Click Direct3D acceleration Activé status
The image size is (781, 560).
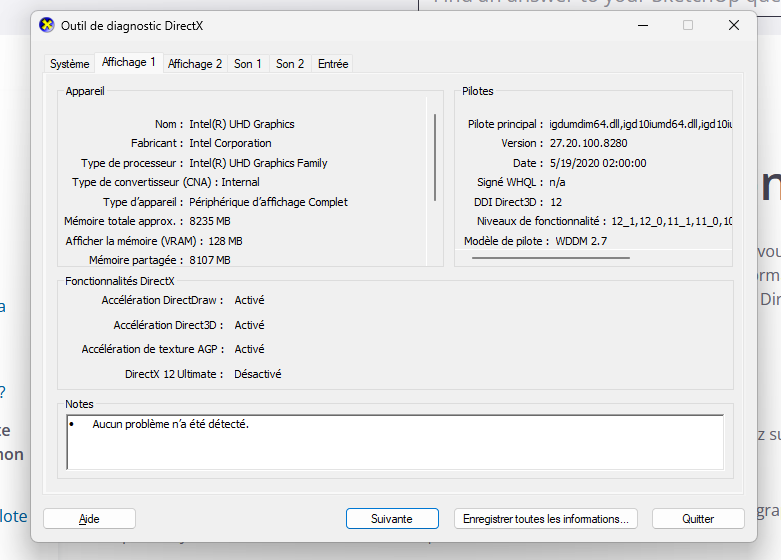[249, 325]
